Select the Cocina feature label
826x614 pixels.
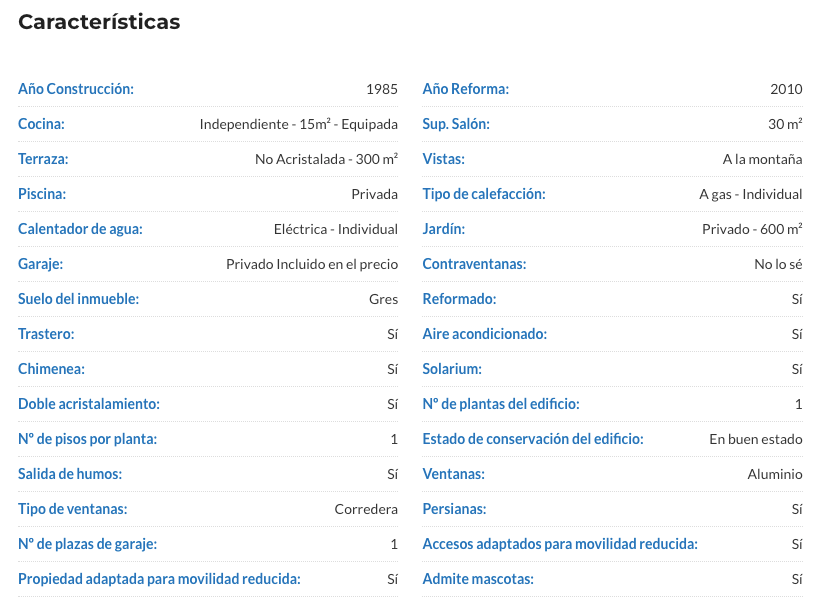click(x=41, y=124)
